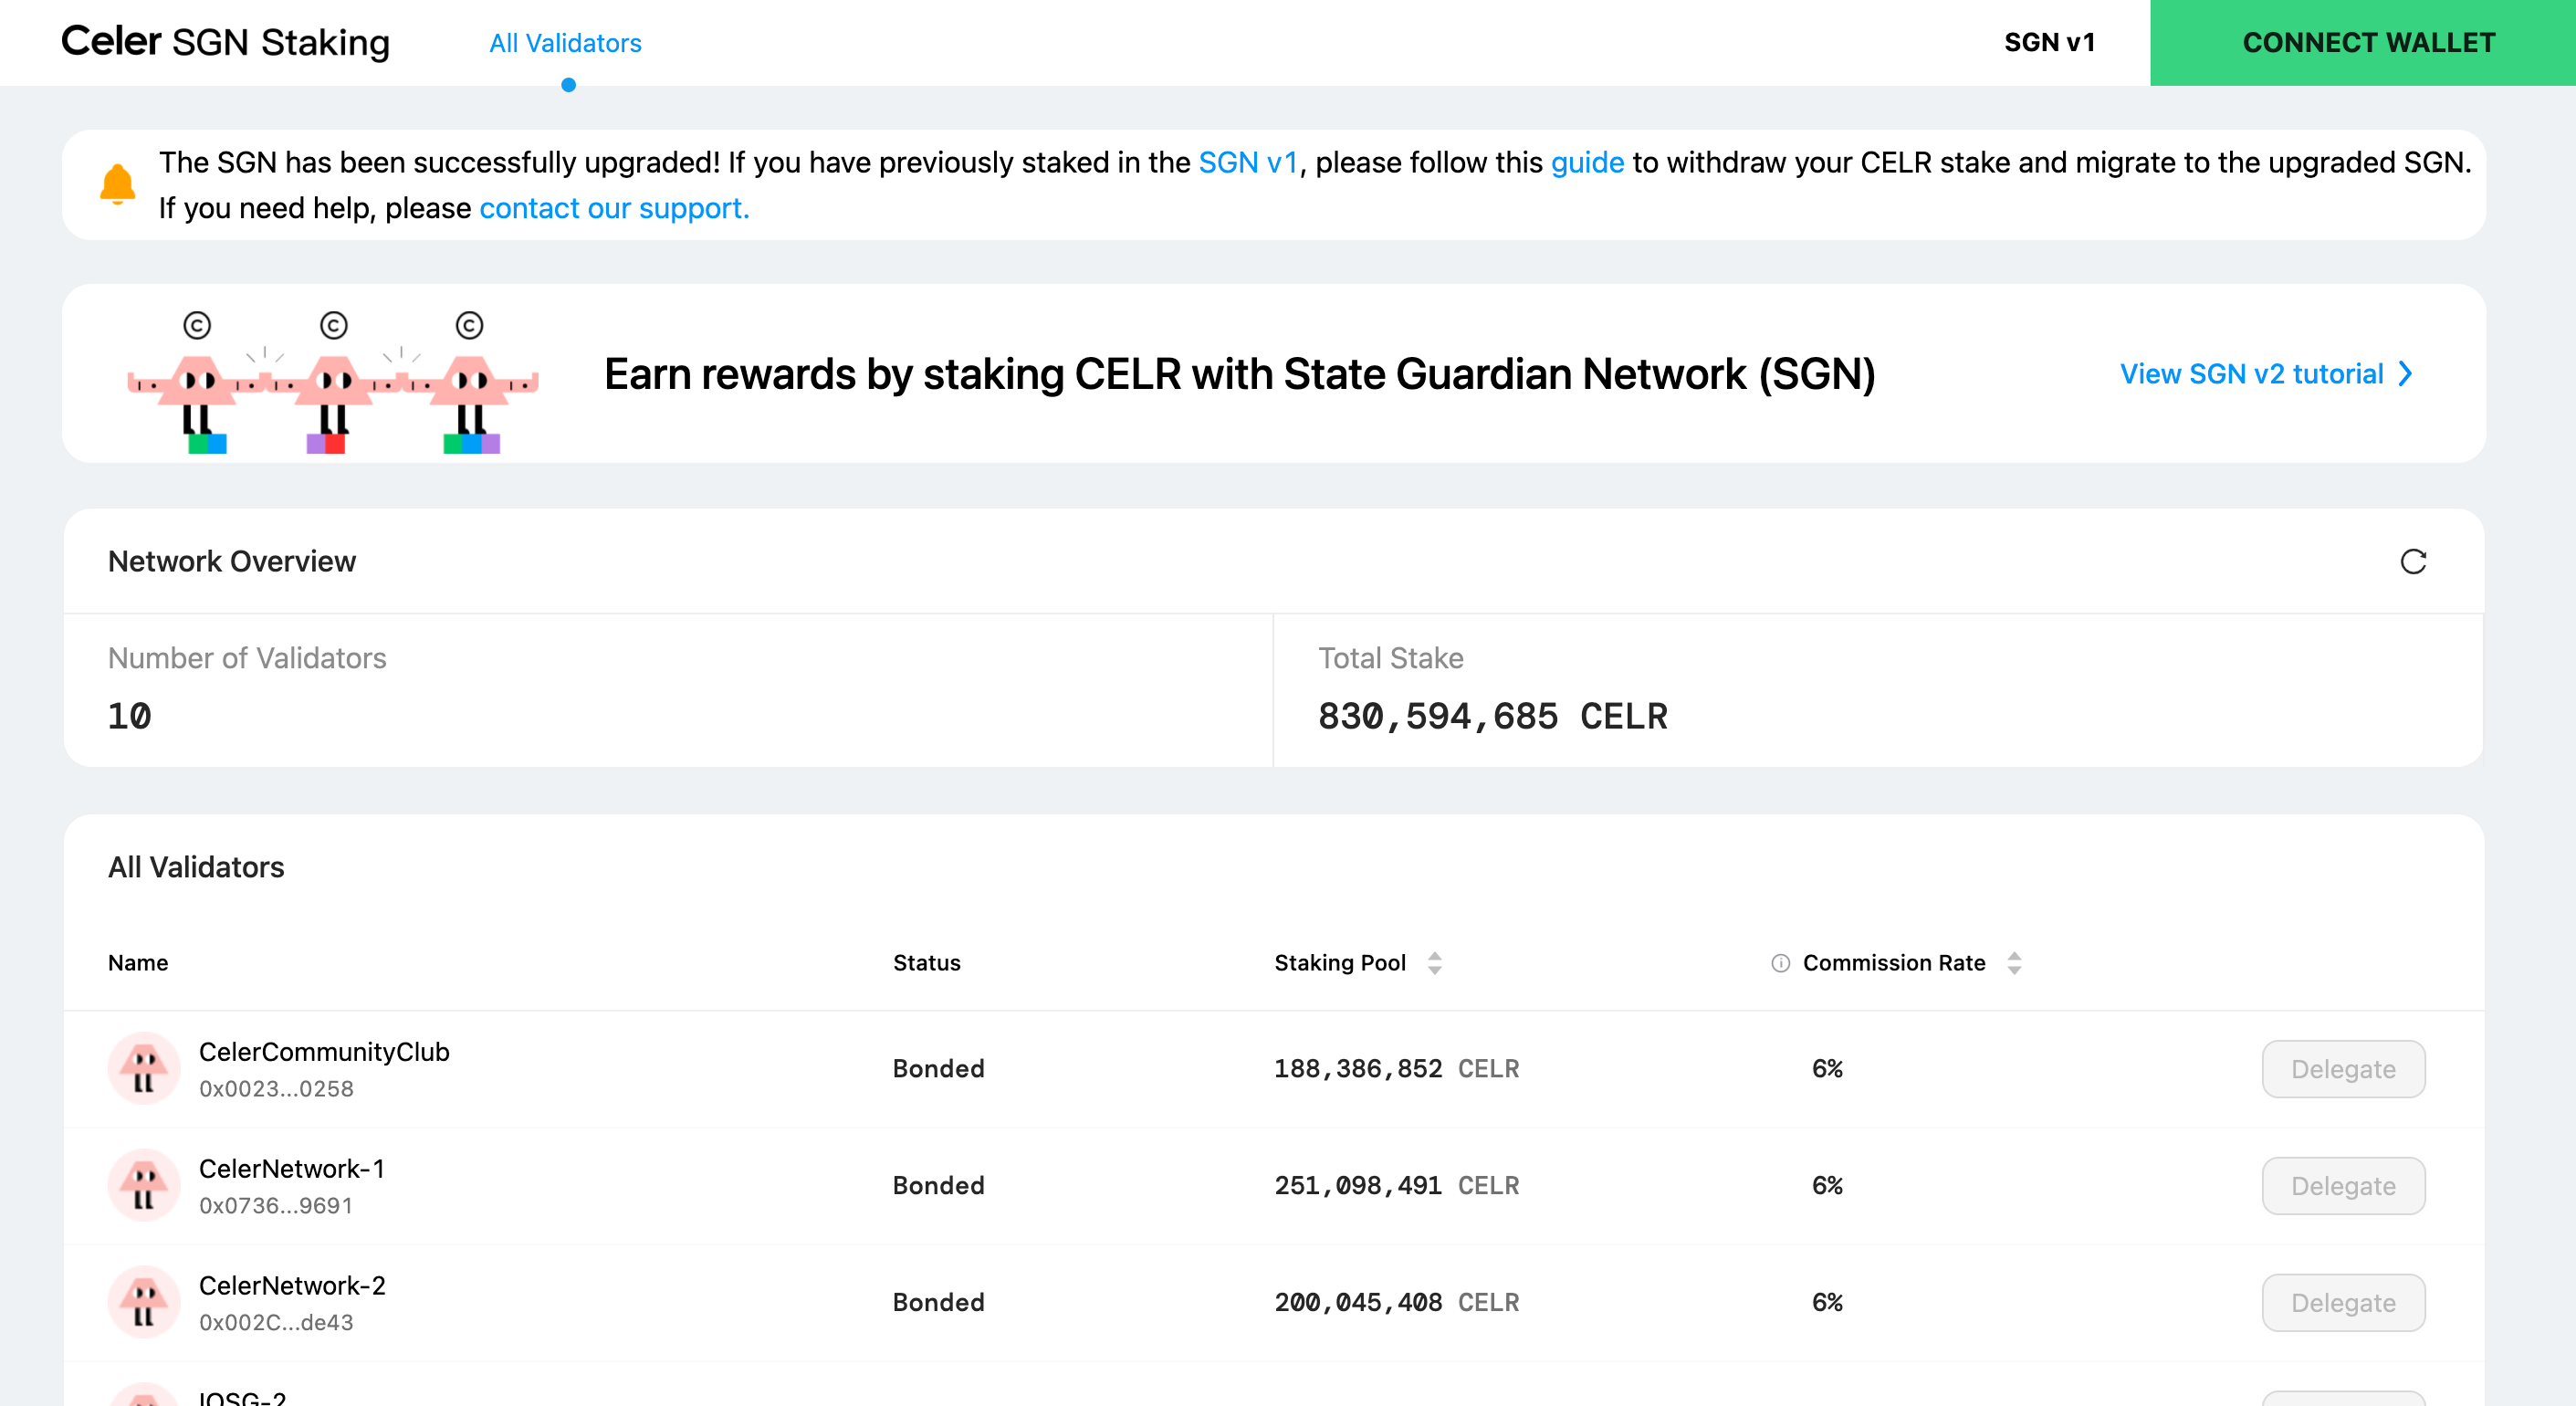
Task: Switch to the All Validators tab
Action: coord(566,44)
